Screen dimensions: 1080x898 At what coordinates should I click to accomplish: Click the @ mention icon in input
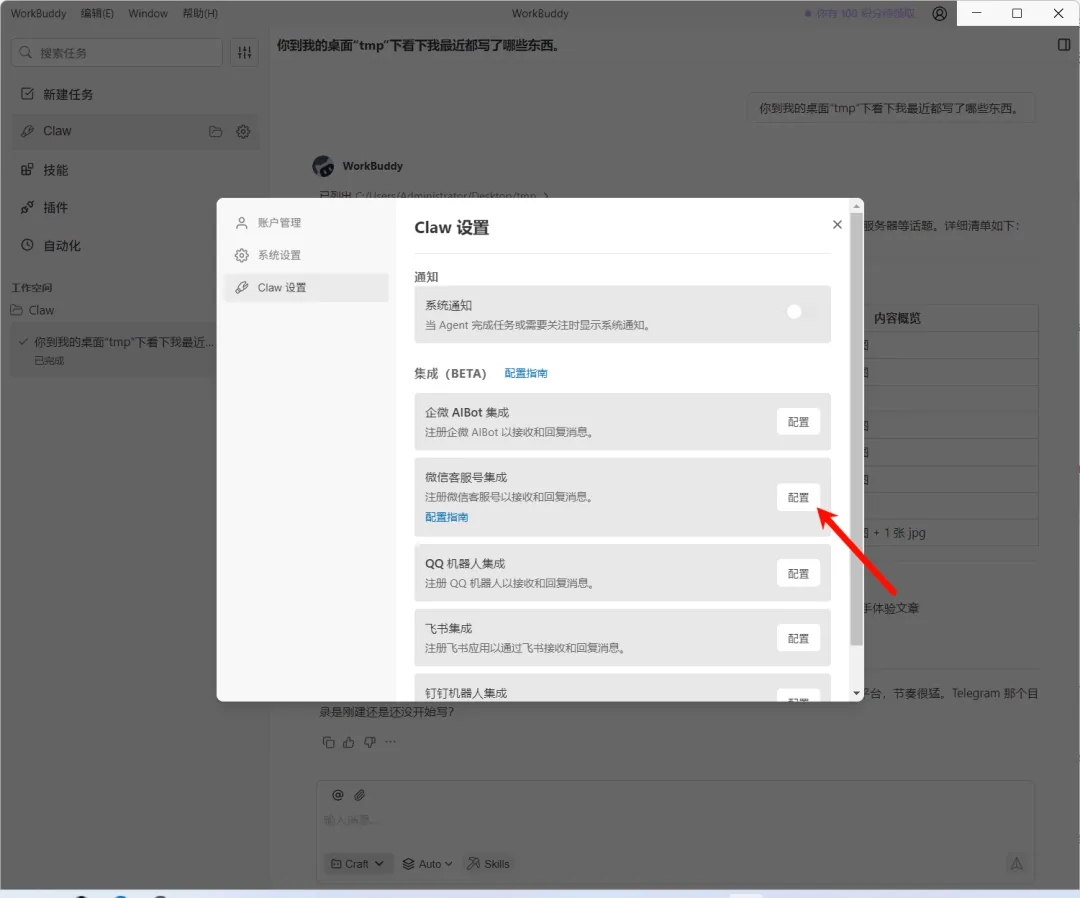[338, 795]
